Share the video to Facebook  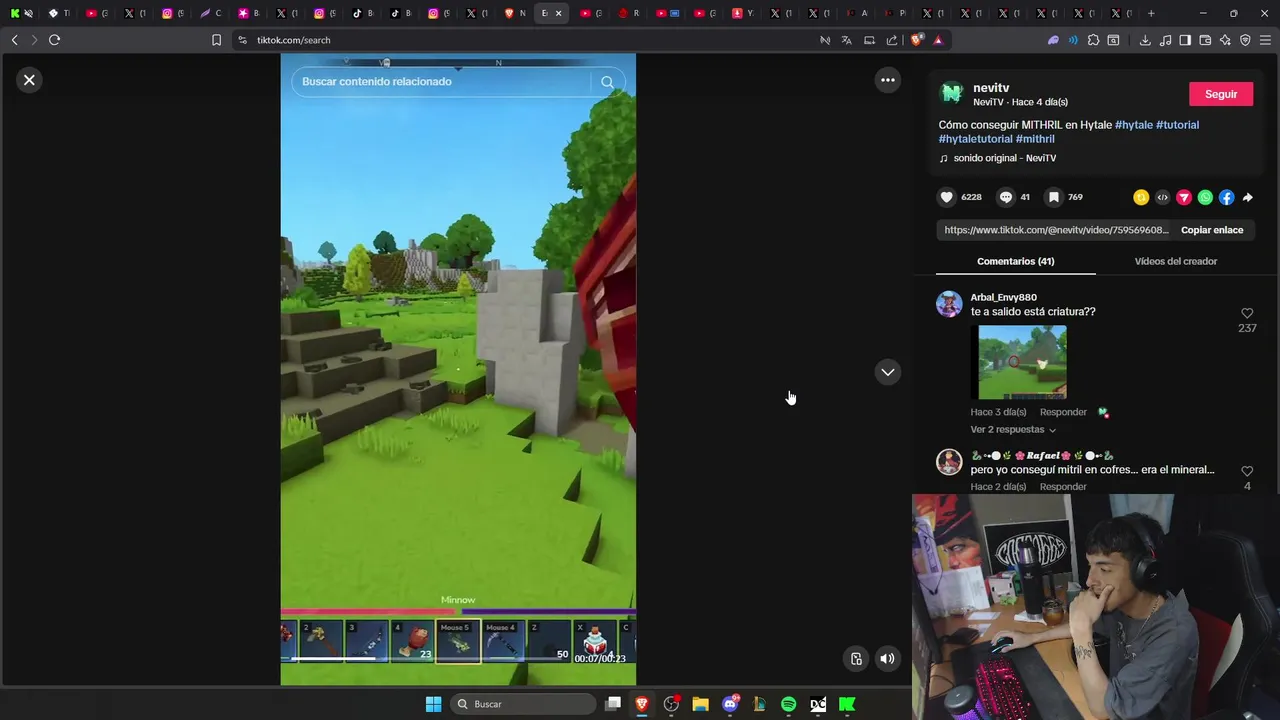(x=1226, y=197)
